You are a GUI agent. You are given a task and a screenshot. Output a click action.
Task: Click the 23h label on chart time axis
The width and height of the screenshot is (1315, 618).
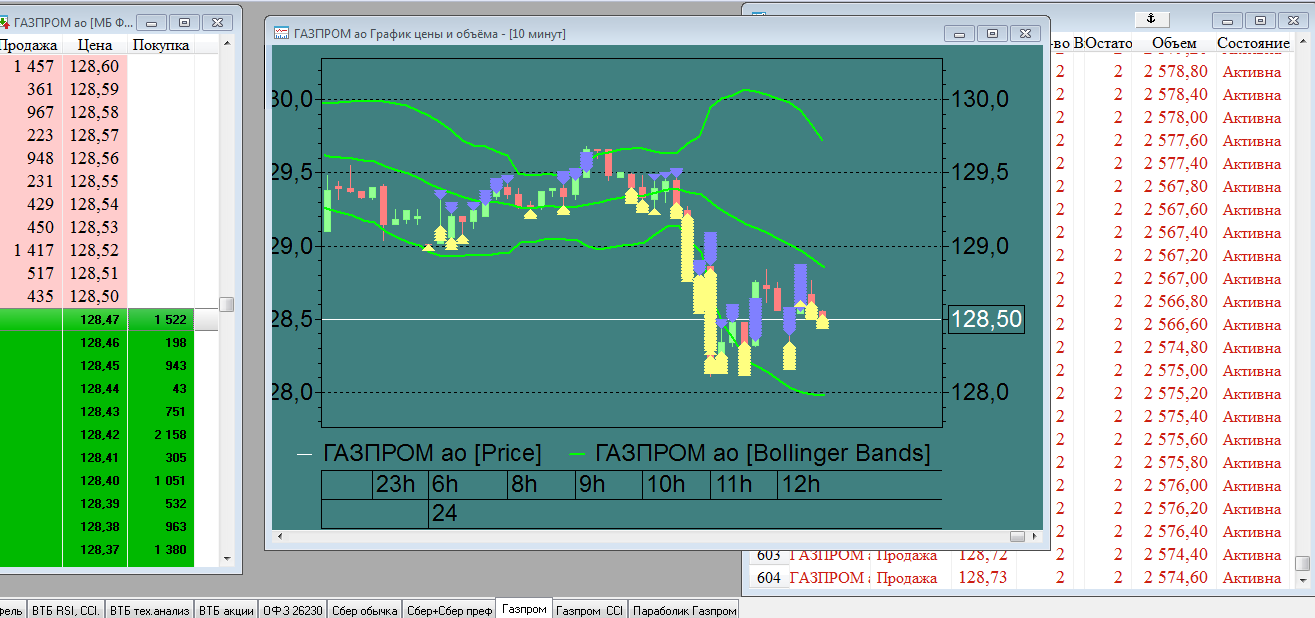coord(395,485)
